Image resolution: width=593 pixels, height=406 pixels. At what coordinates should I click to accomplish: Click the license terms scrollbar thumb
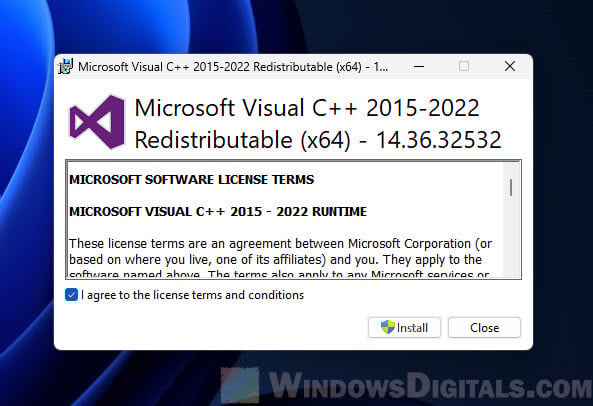[x=511, y=188]
